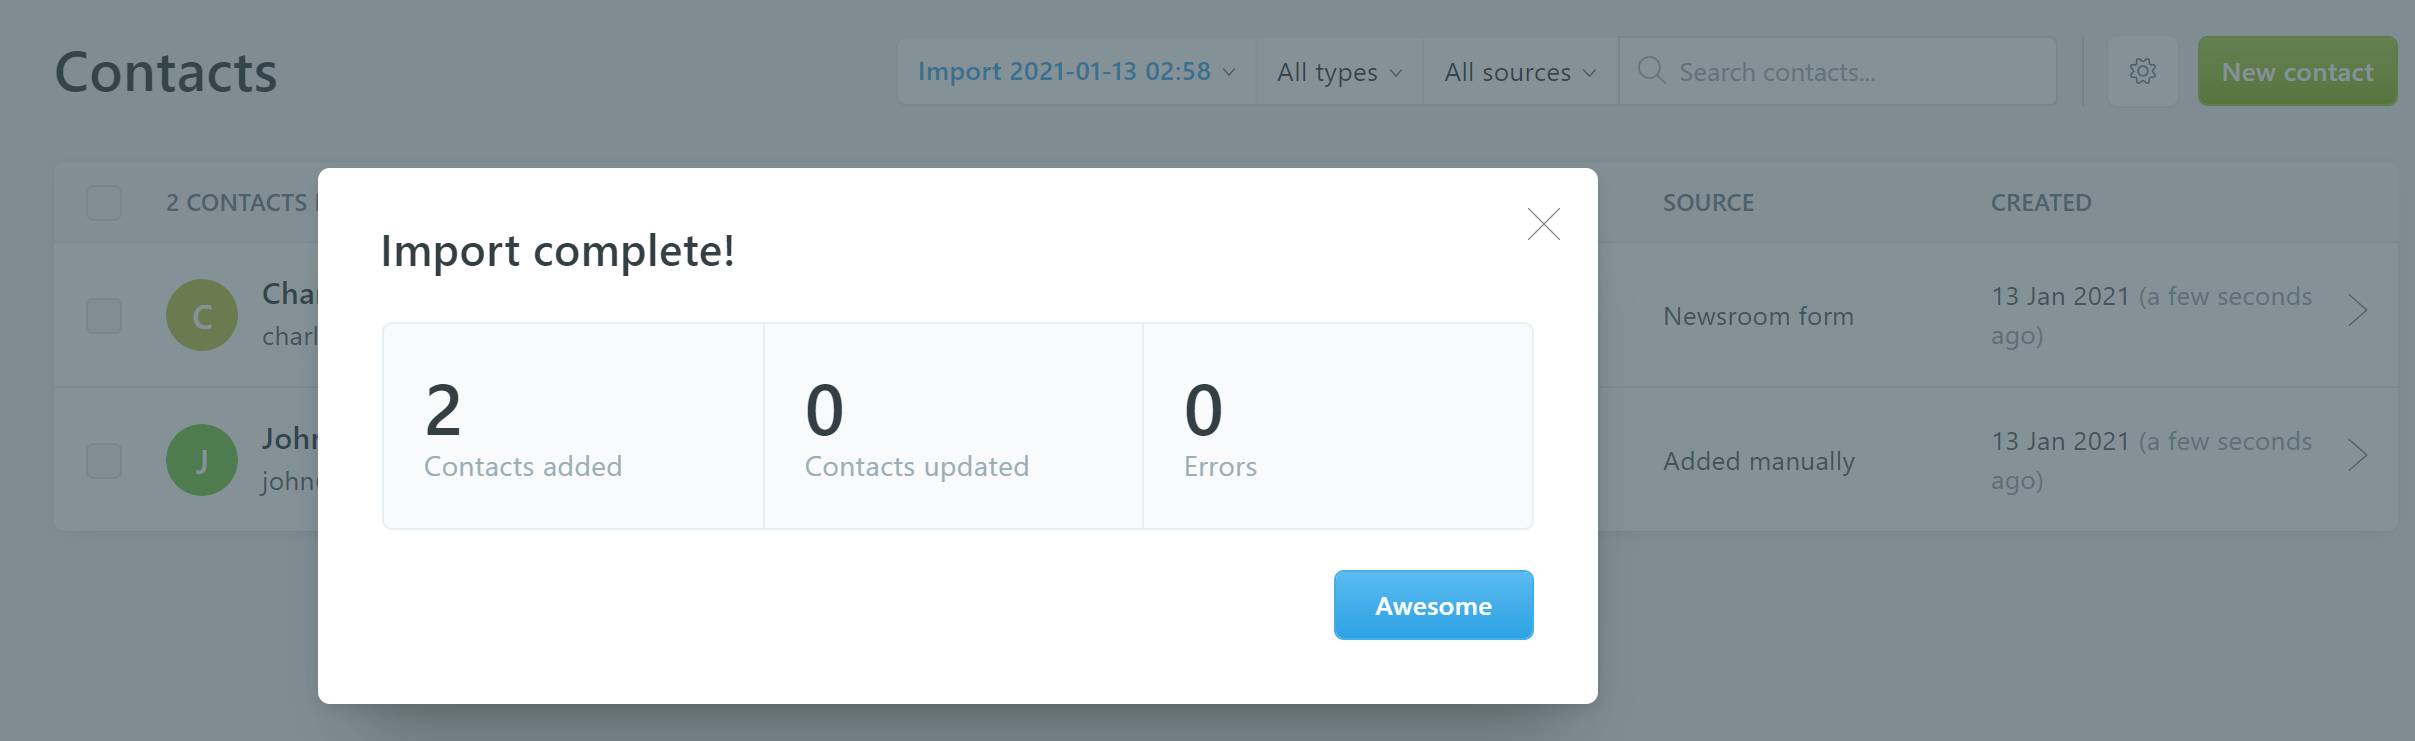Focus the Search contacts field
The height and width of the screenshot is (741, 2415).
coord(1838,72)
